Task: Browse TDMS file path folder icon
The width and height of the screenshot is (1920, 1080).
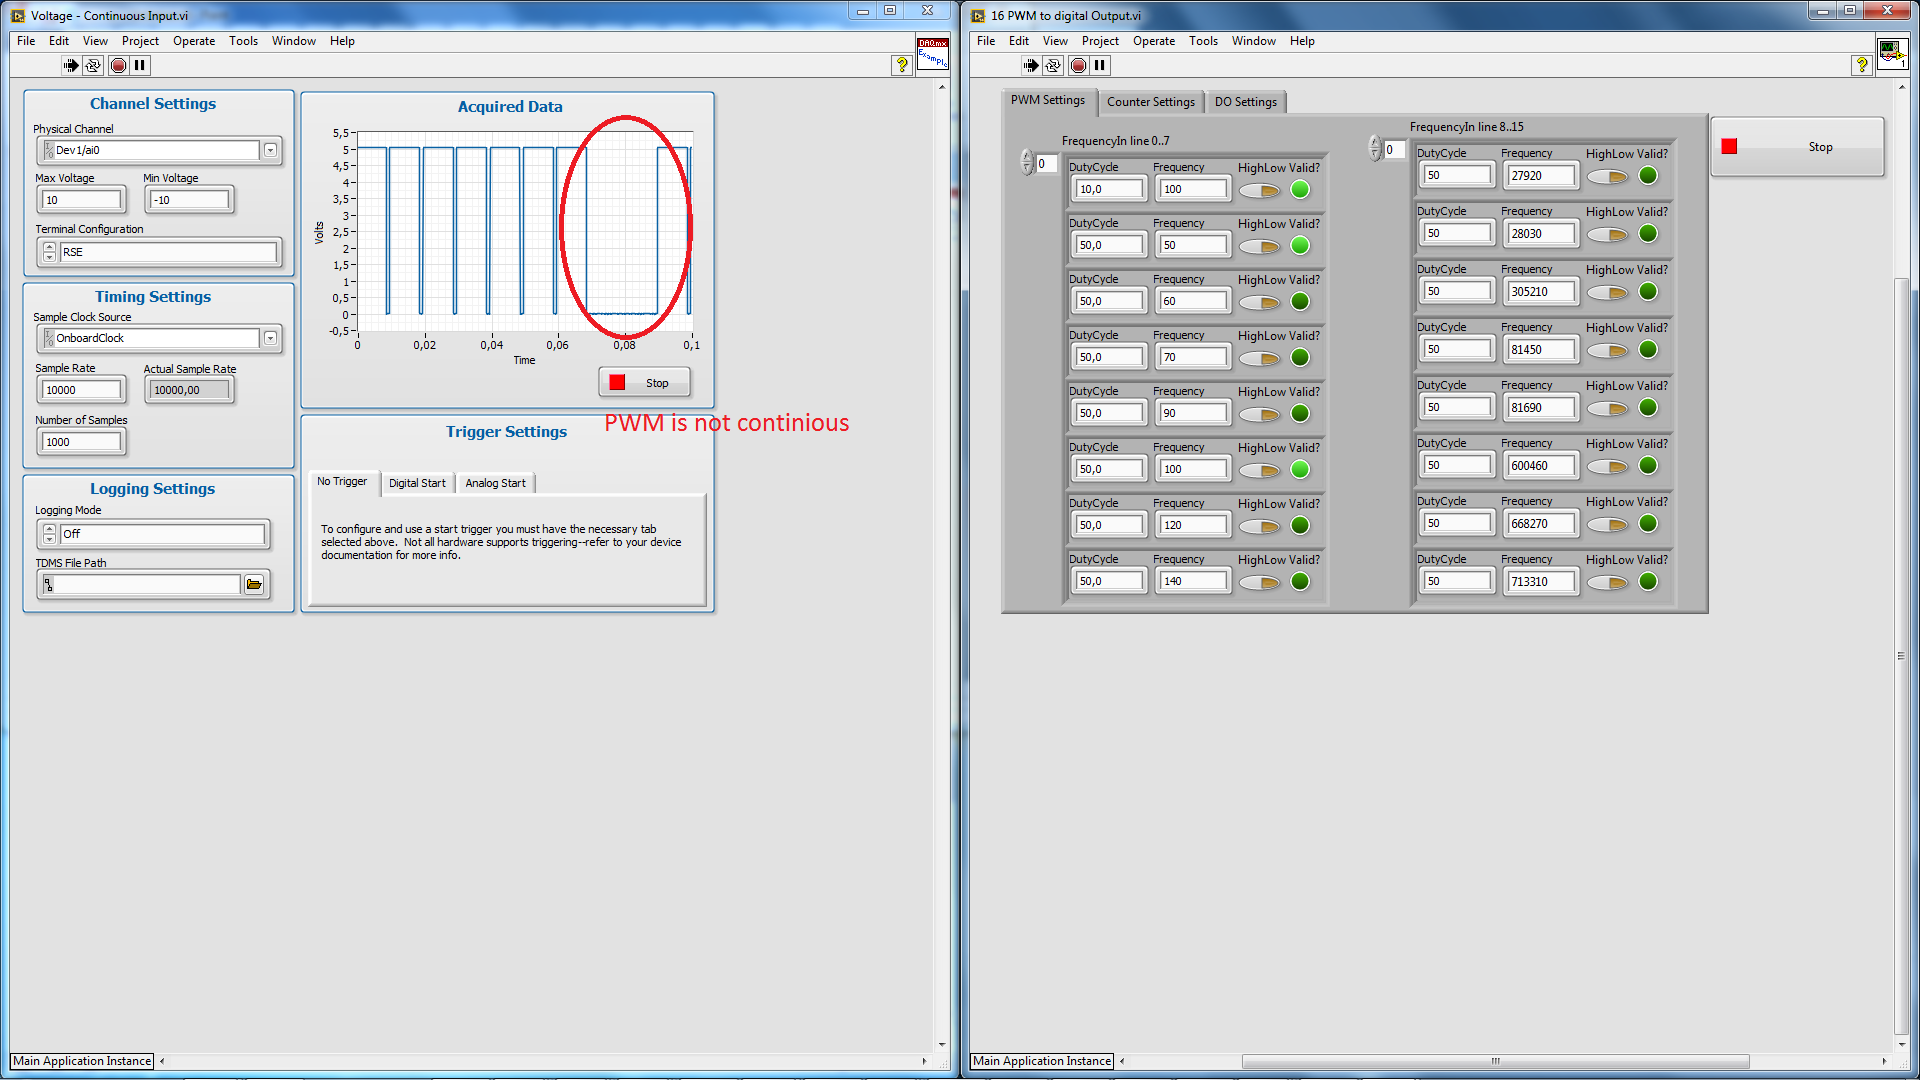Action: [x=254, y=585]
